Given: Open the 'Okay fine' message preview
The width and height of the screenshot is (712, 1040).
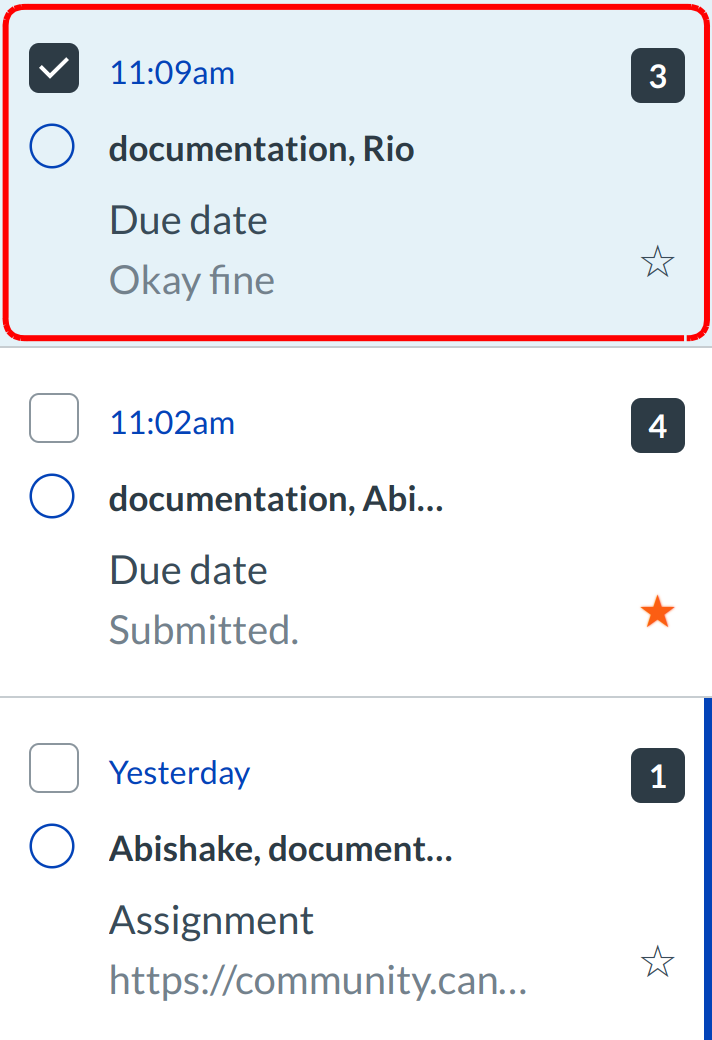Looking at the screenshot, I should click(192, 281).
